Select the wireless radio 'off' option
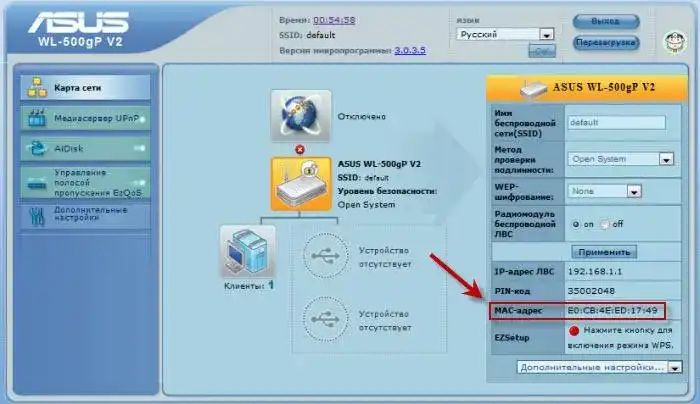 pyautogui.click(x=604, y=225)
